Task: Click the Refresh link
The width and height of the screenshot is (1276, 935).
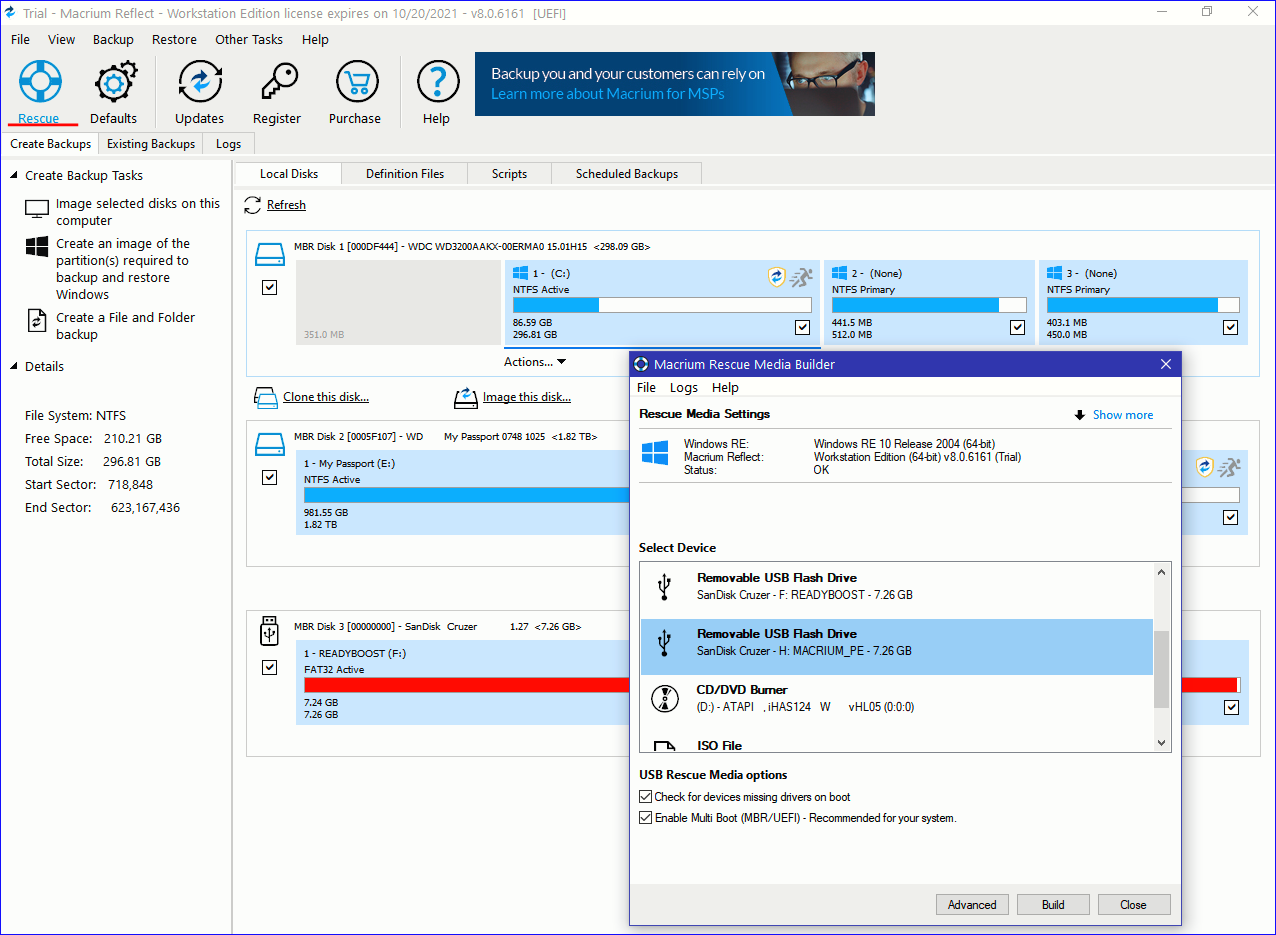Action: [286, 205]
